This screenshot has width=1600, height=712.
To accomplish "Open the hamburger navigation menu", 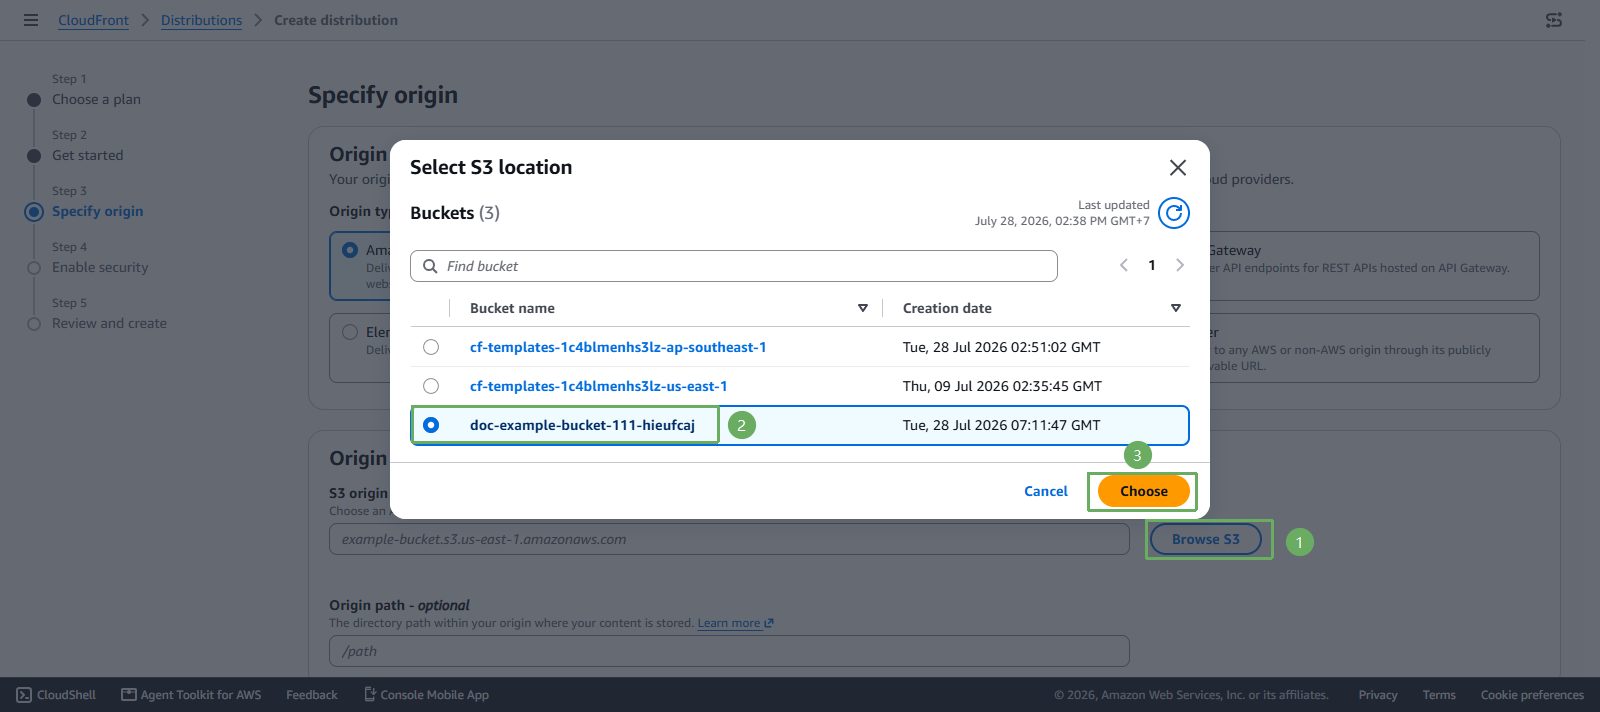I will [x=31, y=20].
